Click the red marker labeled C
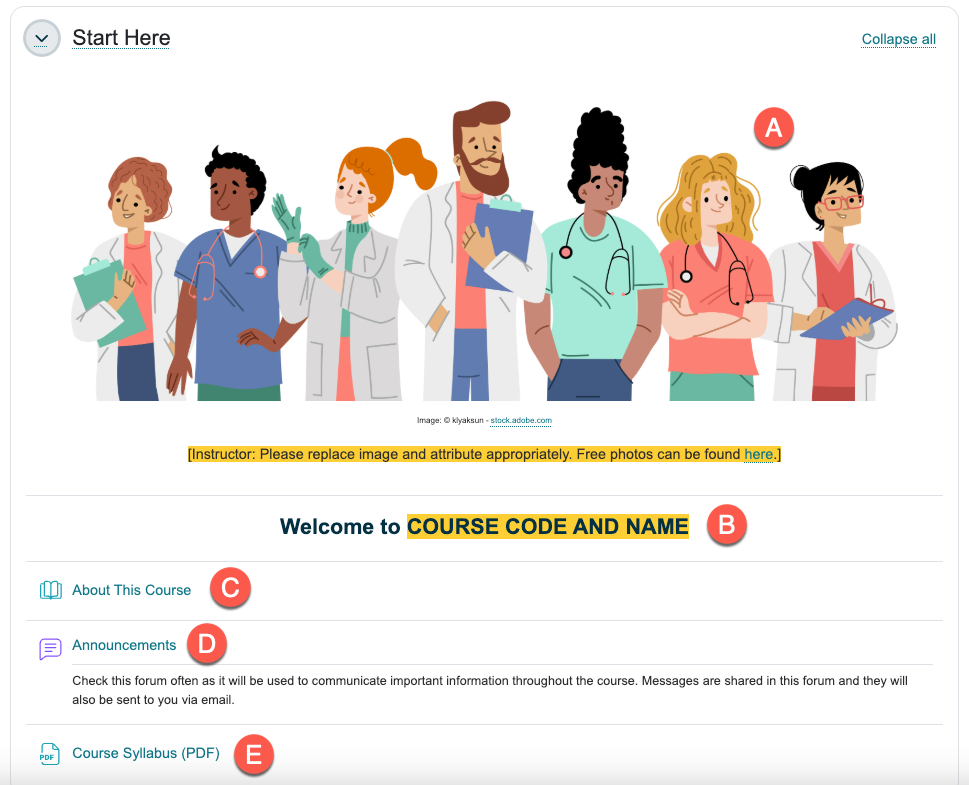 [229, 588]
